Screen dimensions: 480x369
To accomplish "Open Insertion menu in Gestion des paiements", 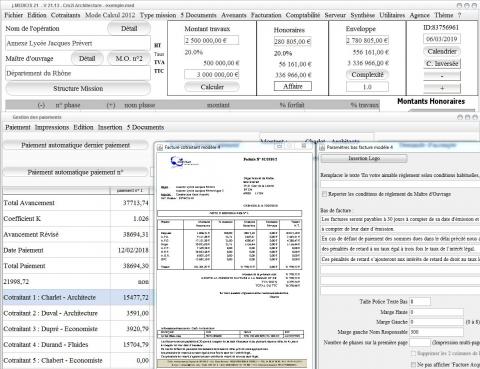I will 110,127.
